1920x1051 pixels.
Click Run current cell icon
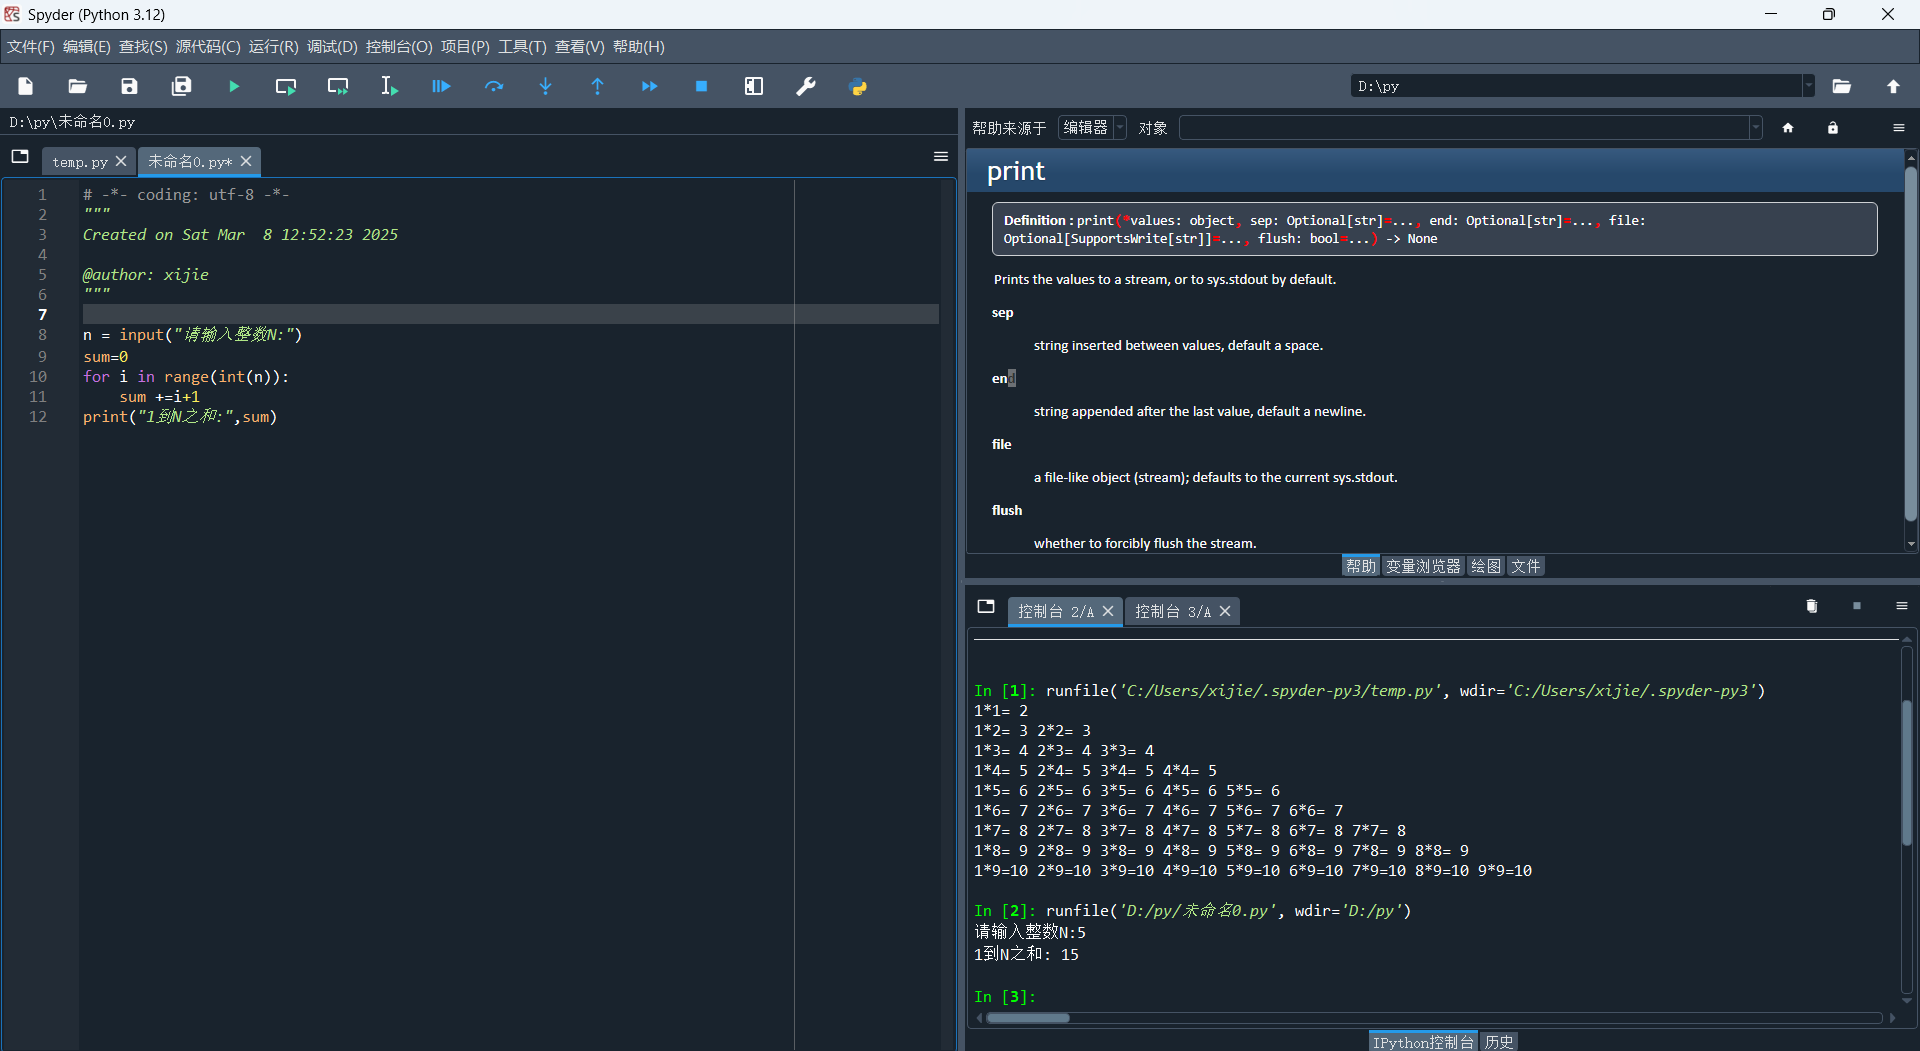[x=286, y=87]
